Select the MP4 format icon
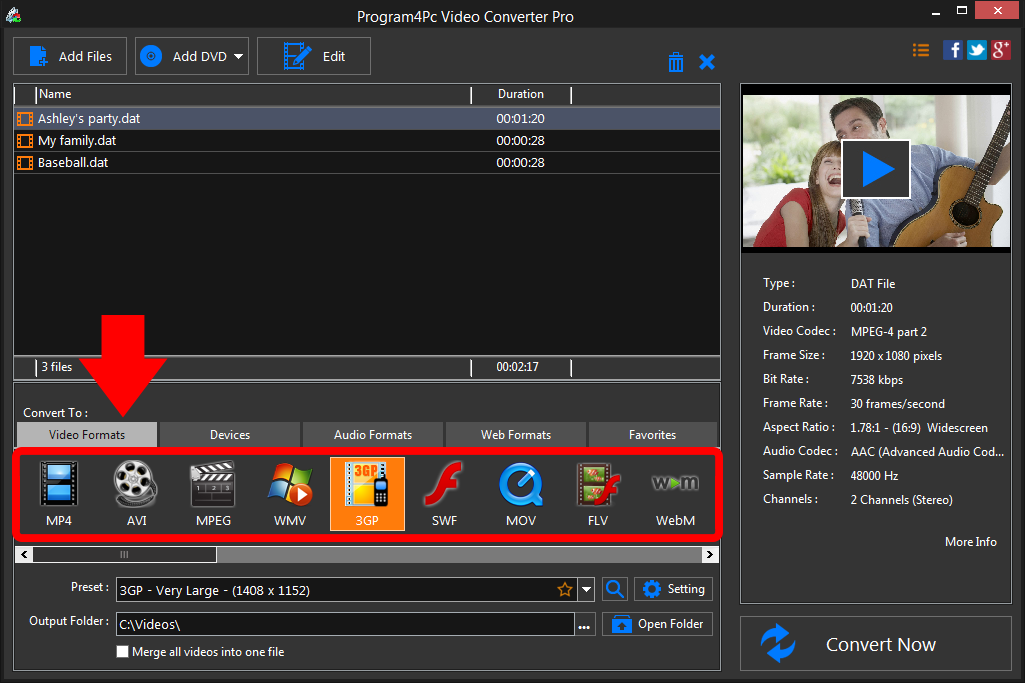The height and width of the screenshot is (683, 1025). tap(59, 492)
